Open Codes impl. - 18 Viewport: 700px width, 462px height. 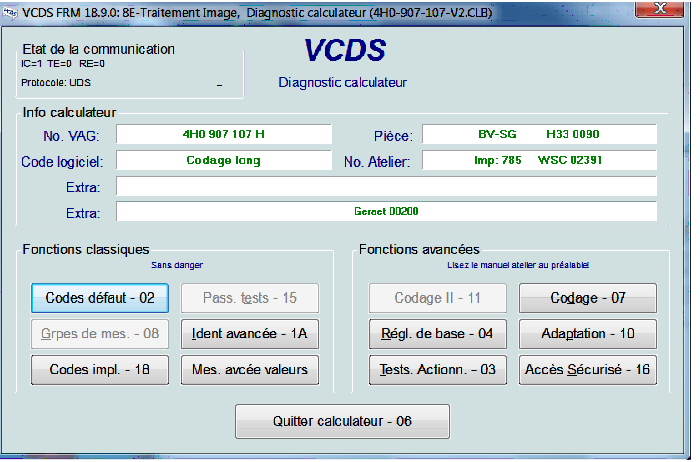point(100,370)
